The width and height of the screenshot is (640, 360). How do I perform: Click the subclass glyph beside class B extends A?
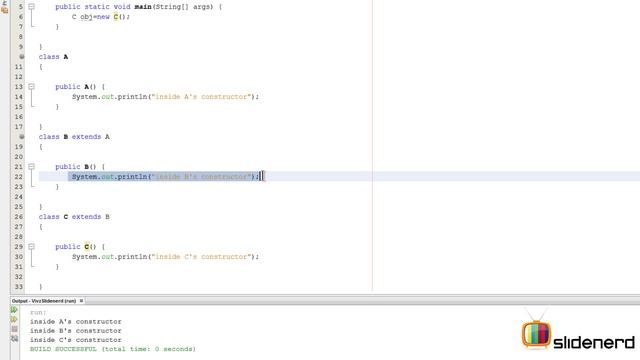coord(22,137)
